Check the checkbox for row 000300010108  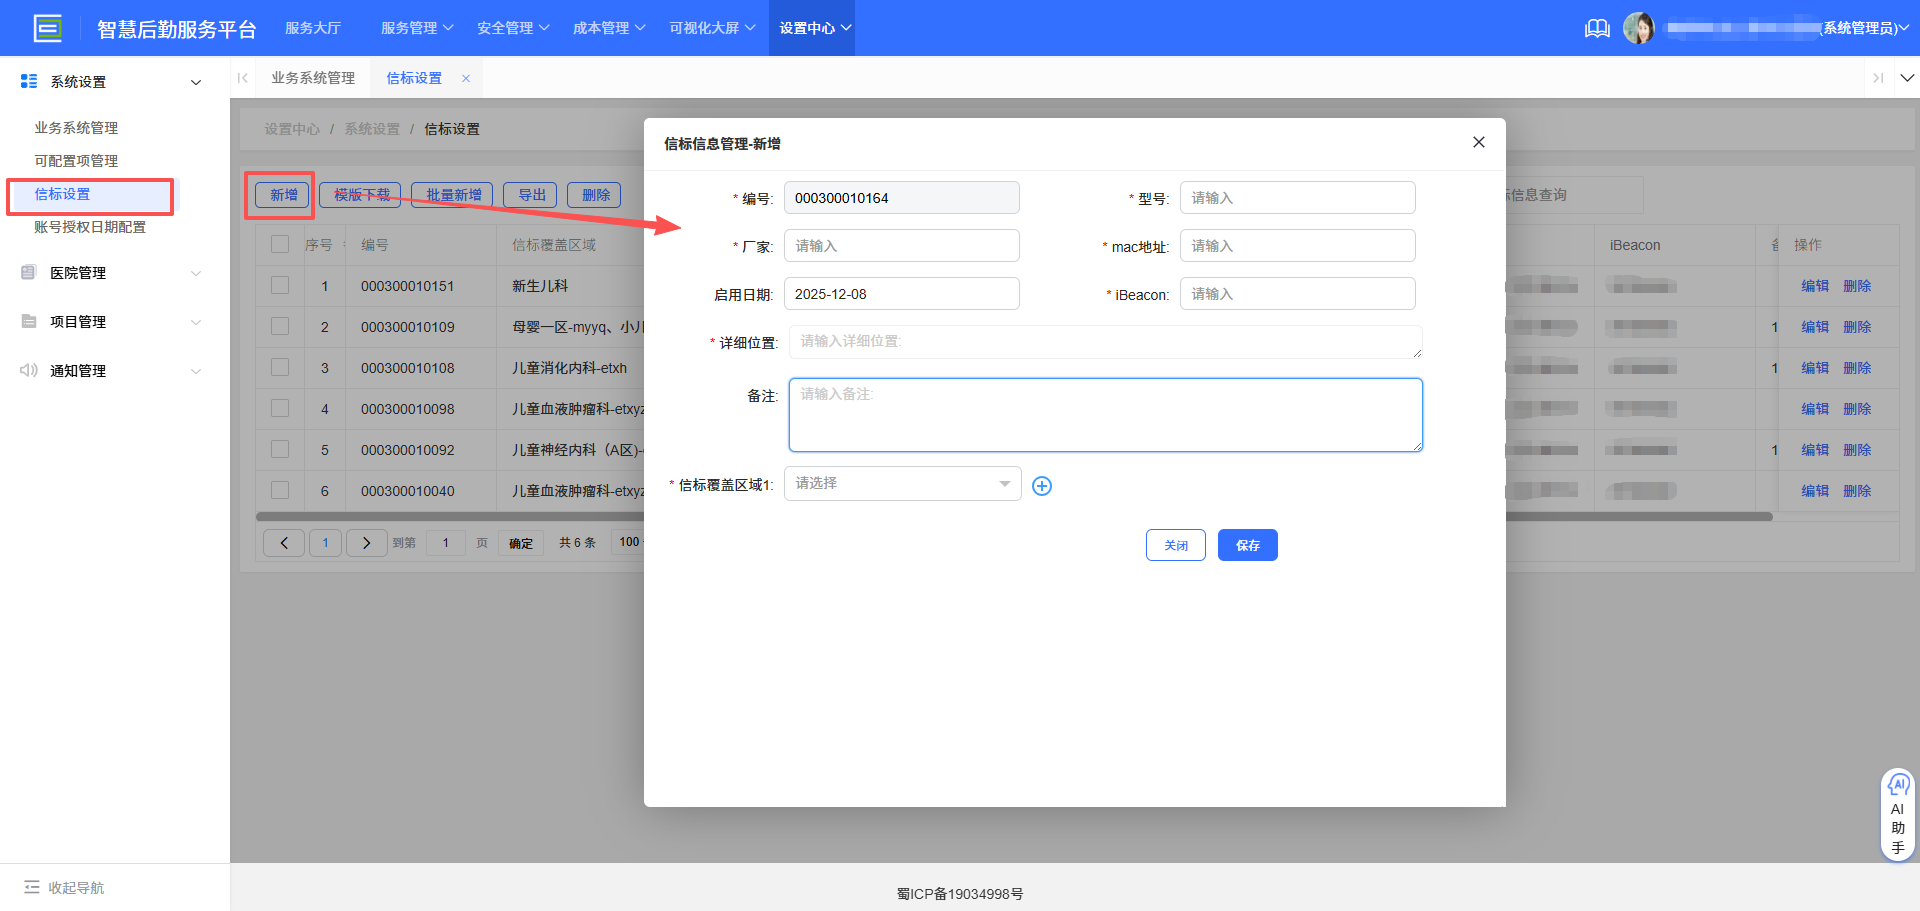tap(279, 368)
